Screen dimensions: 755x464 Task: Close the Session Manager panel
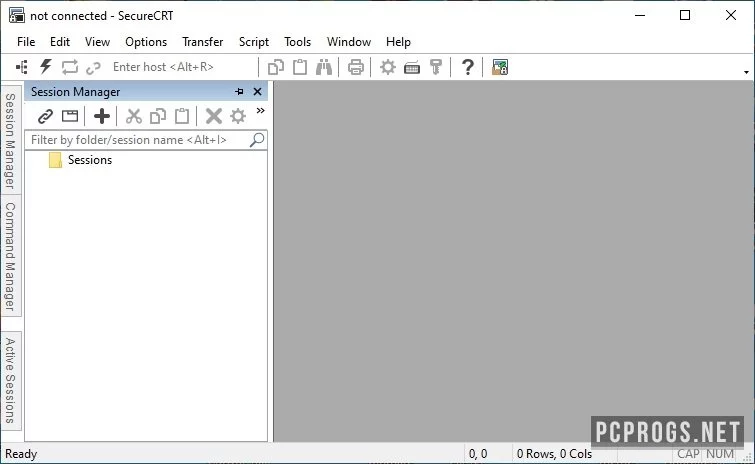258,91
